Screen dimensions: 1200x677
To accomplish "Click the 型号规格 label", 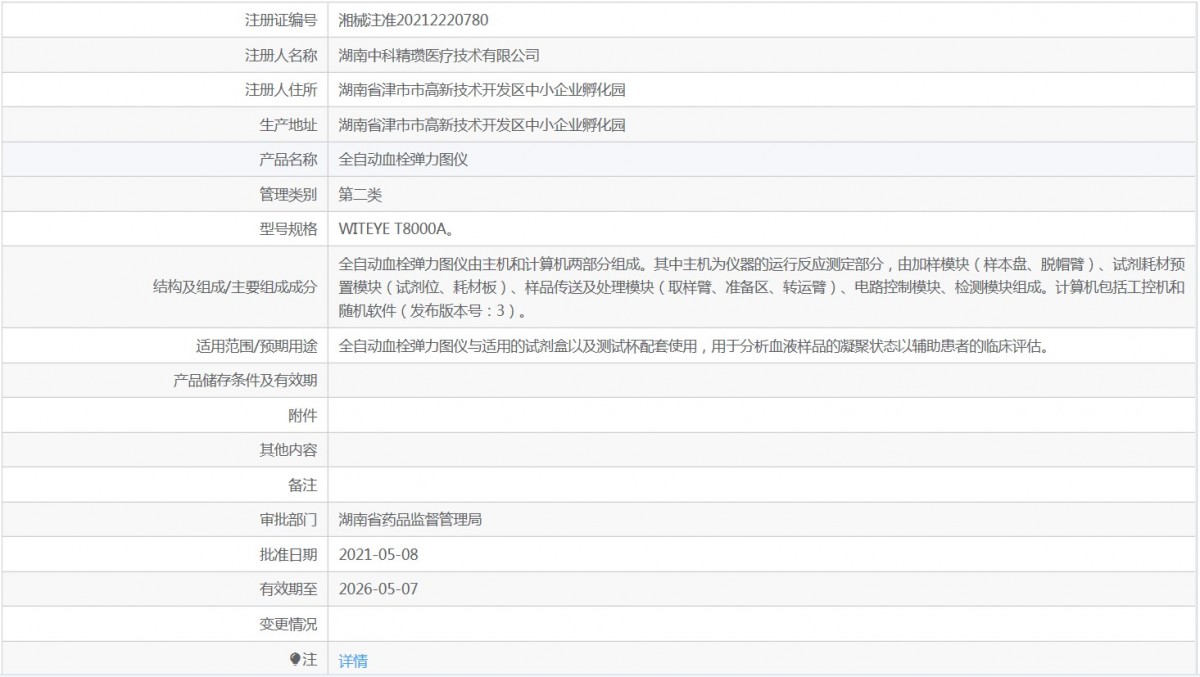I will click(288, 229).
